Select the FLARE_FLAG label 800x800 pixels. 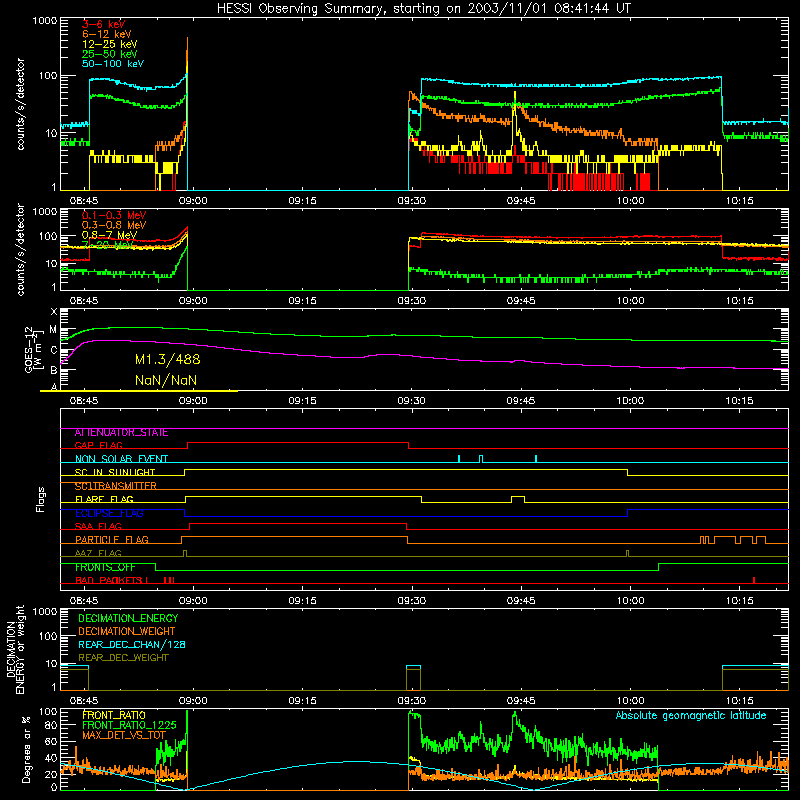point(104,499)
